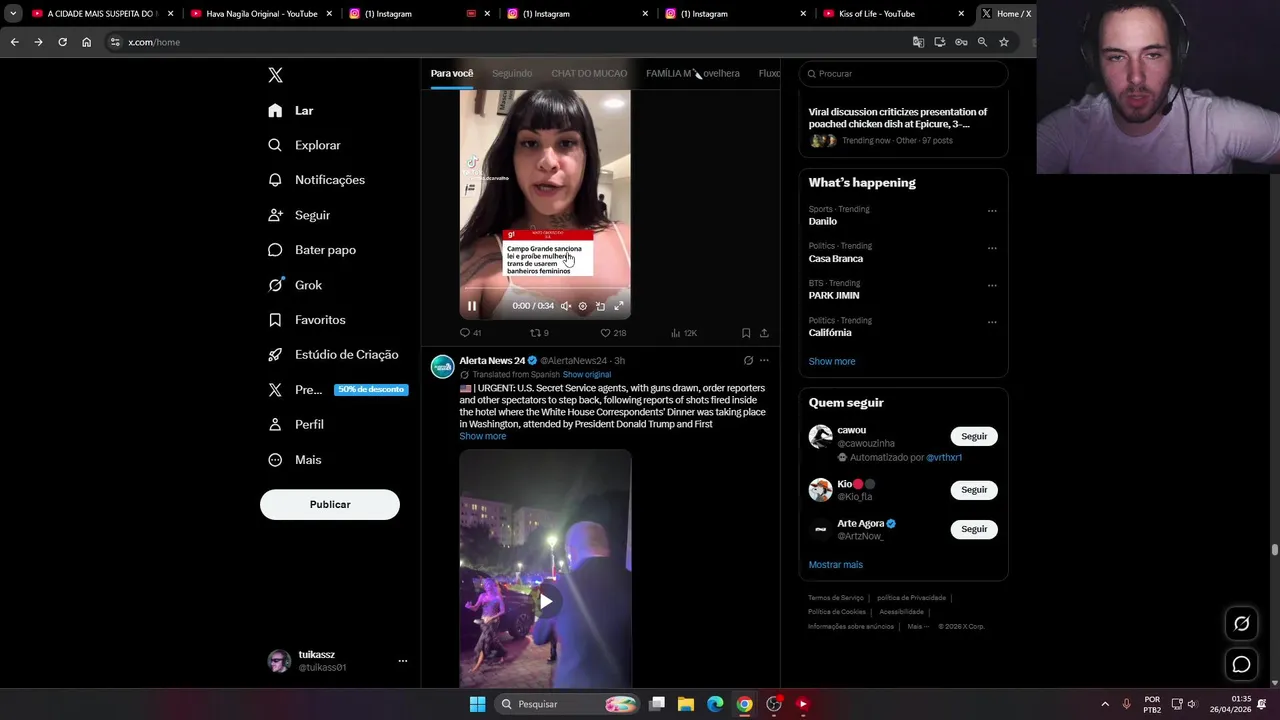The image size is (1280, 720).
Task: Click the video picture-in-picture icon
Action: 600,306
